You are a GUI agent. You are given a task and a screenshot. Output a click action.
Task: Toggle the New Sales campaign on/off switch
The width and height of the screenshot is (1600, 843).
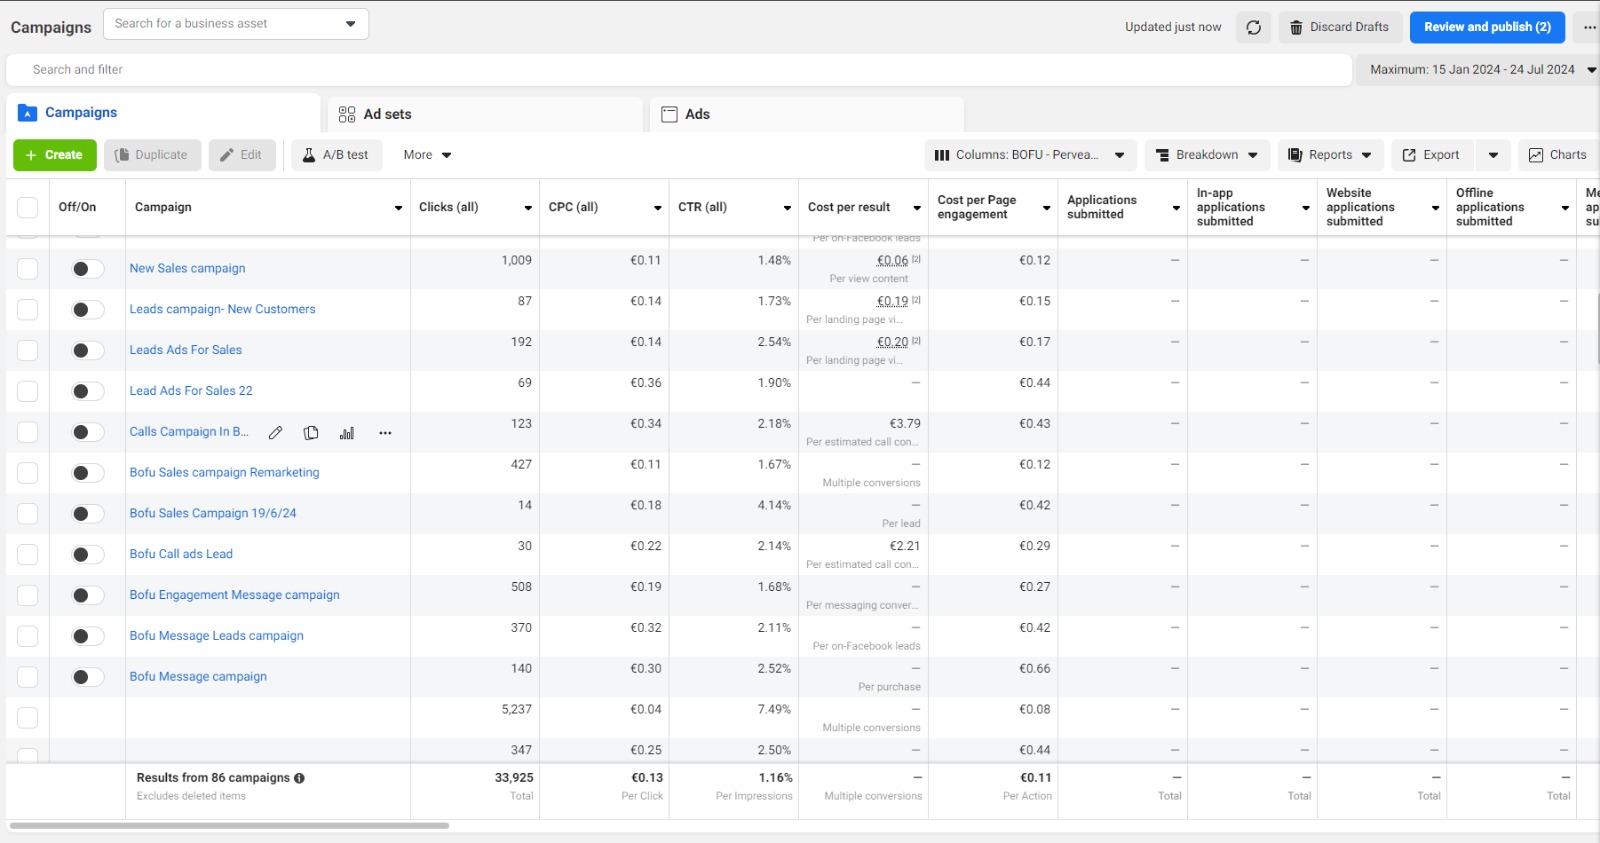click(x=87, y=269)
